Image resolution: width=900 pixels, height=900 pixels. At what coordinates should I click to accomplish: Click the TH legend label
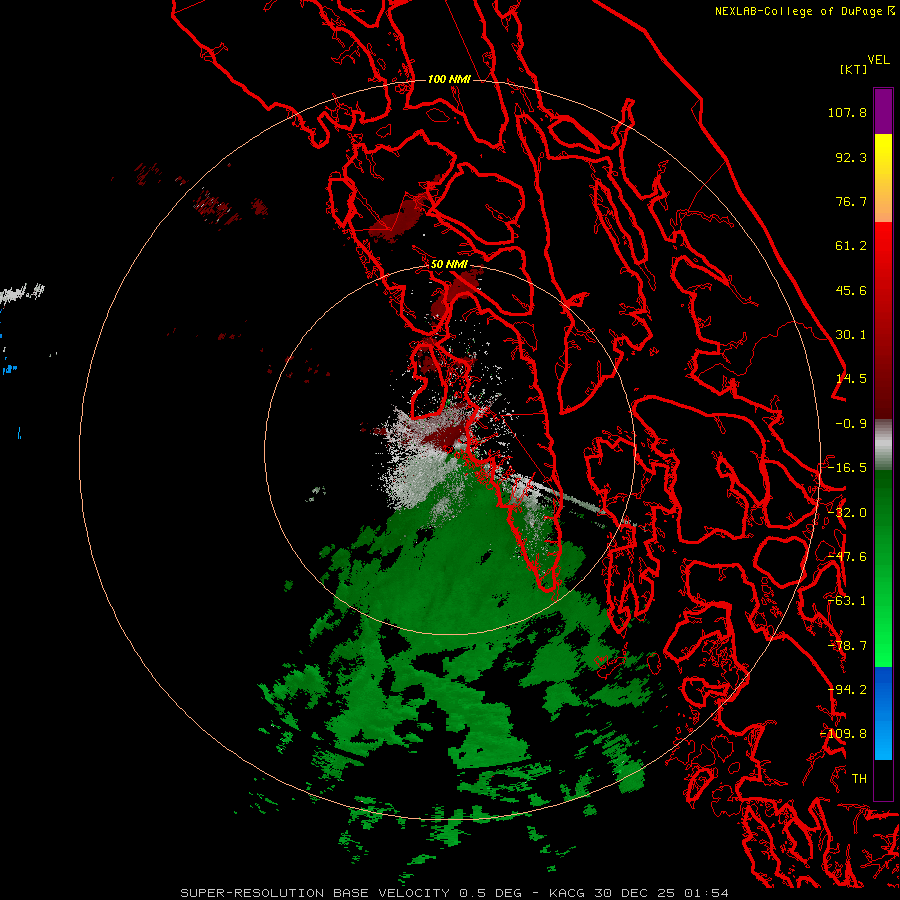pos(859,779)
